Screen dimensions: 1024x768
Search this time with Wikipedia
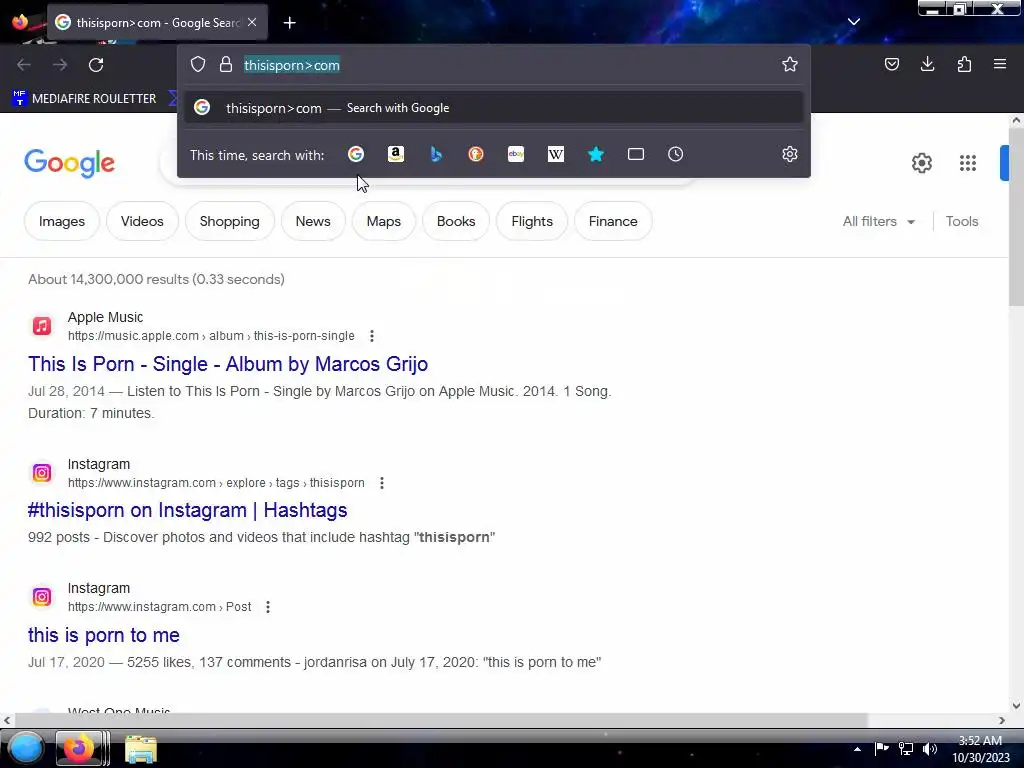pyautogui.click(x=556, y=154)
